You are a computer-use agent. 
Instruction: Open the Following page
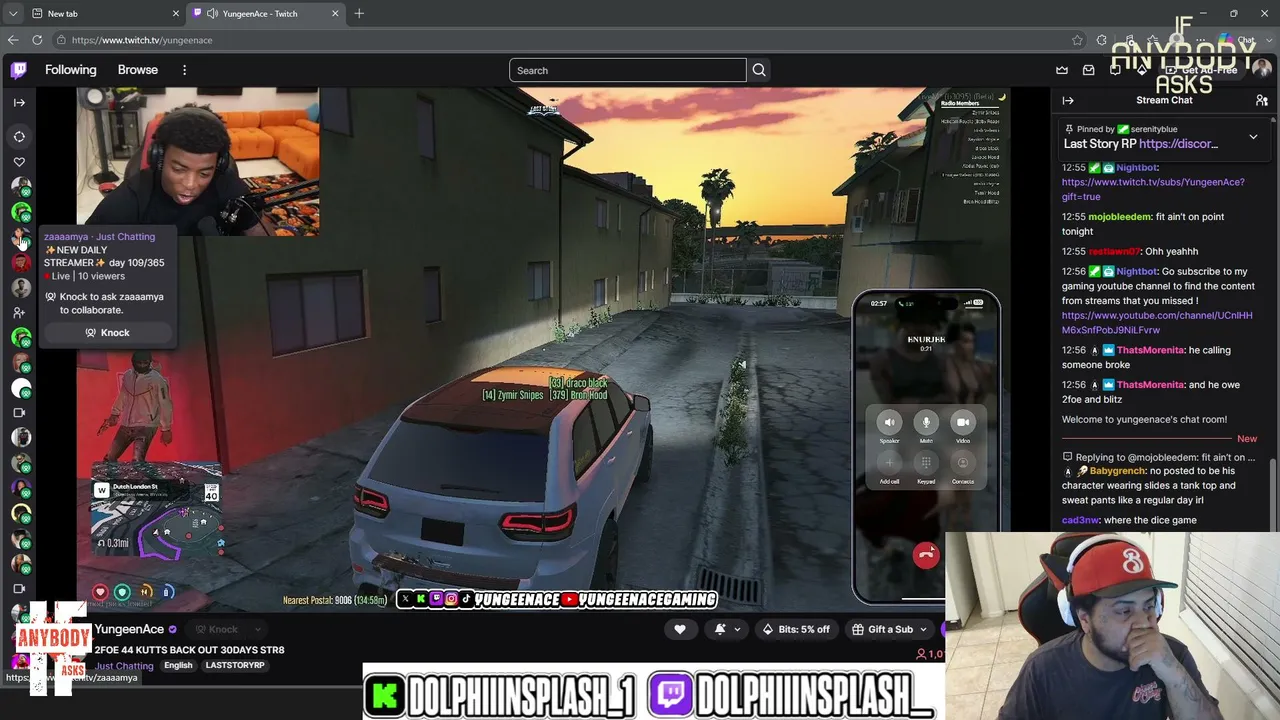coord(70,70)
